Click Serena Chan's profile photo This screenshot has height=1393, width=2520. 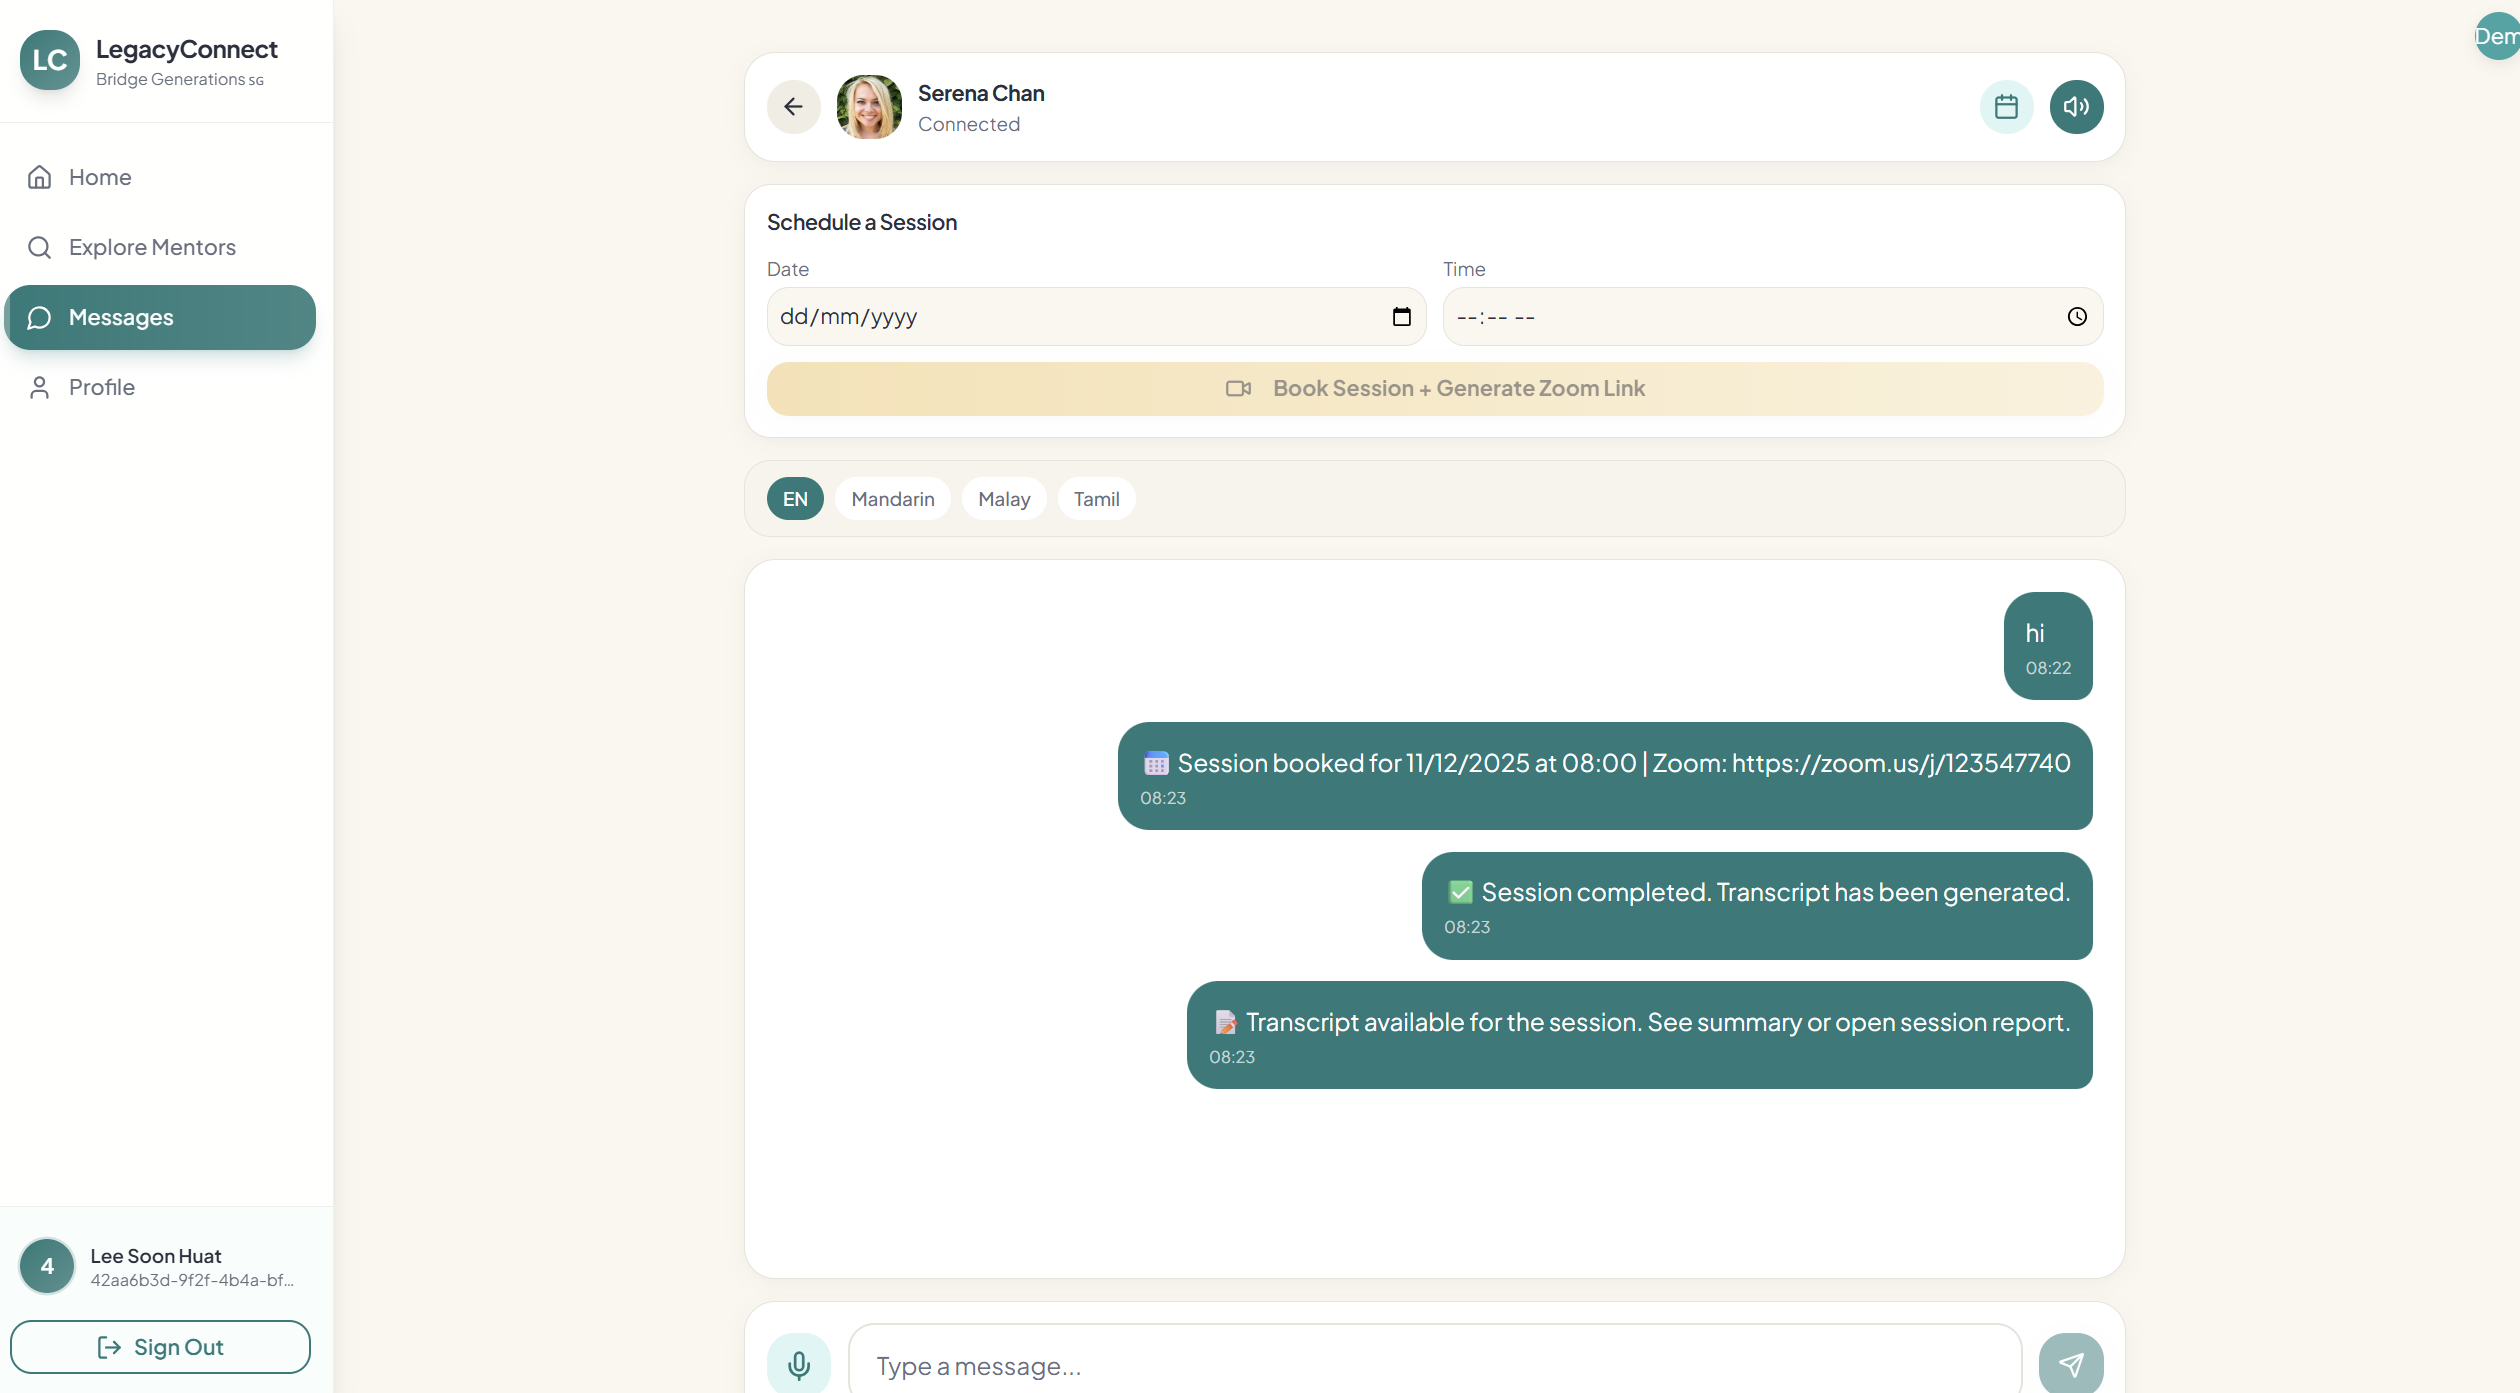click(869, 107)
